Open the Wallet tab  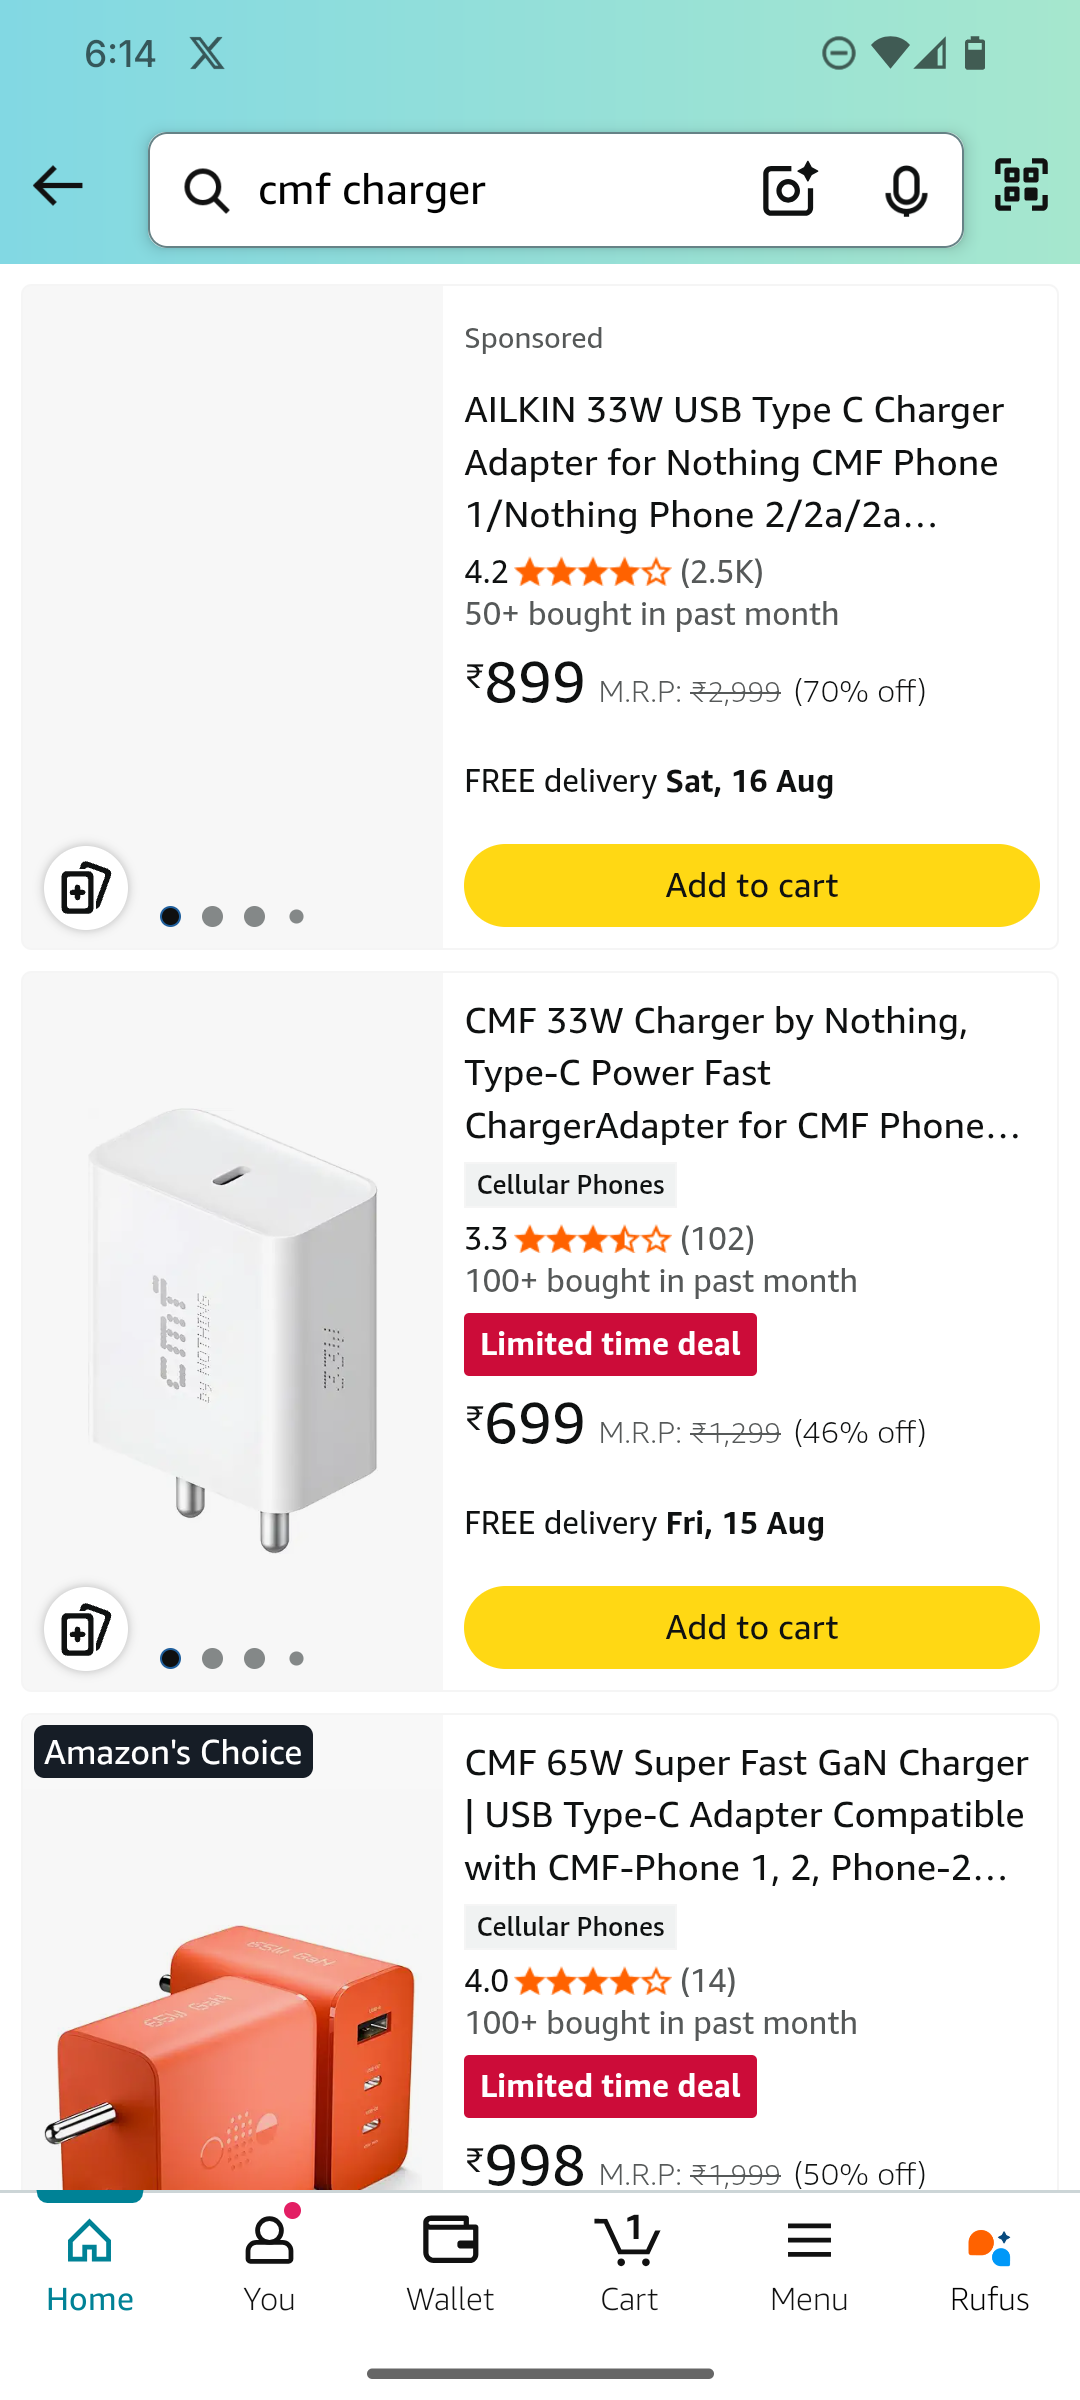450,2263
